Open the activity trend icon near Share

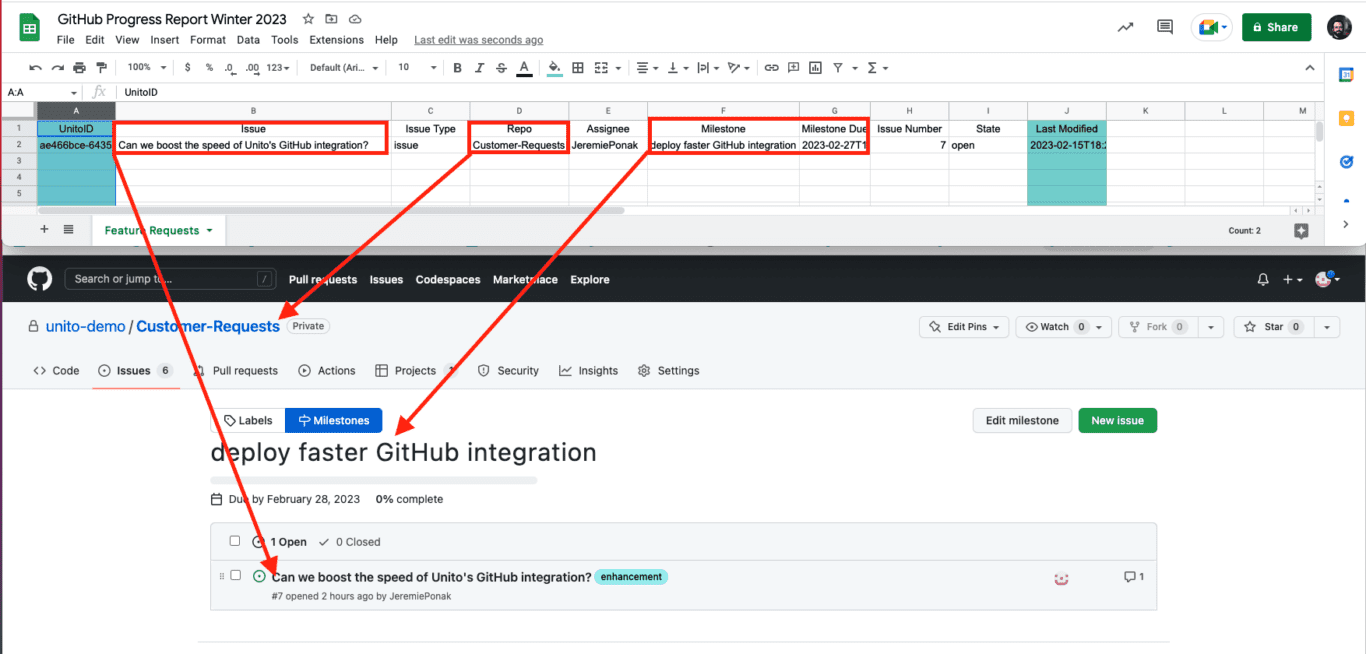click(x=1126, y=27)
